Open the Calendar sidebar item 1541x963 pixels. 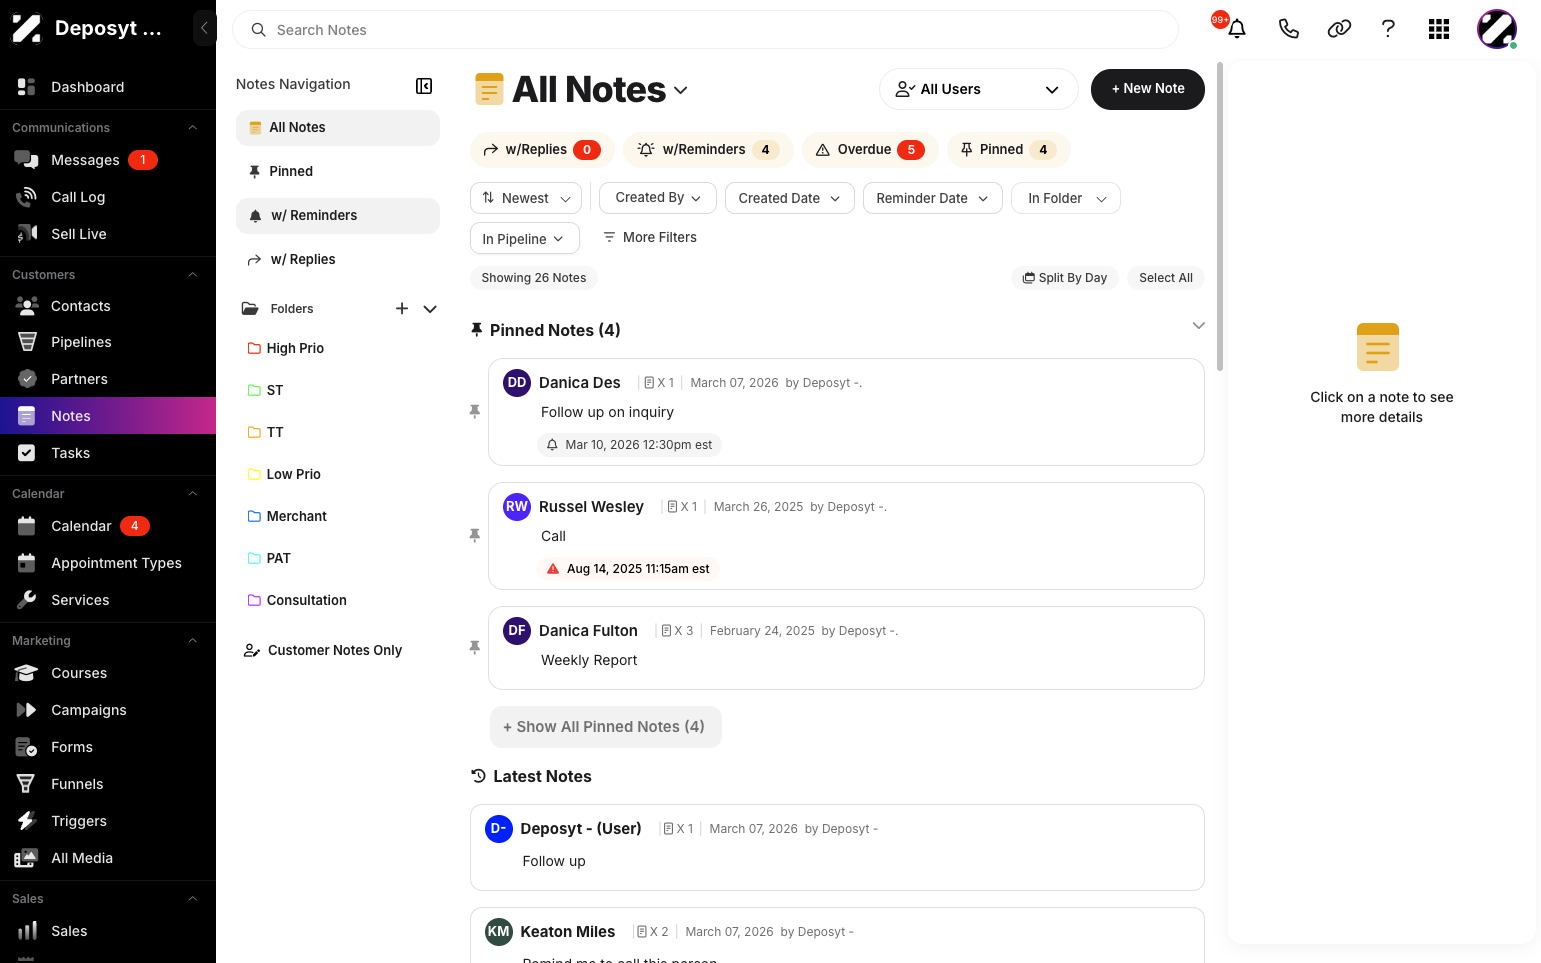[108, 526]
